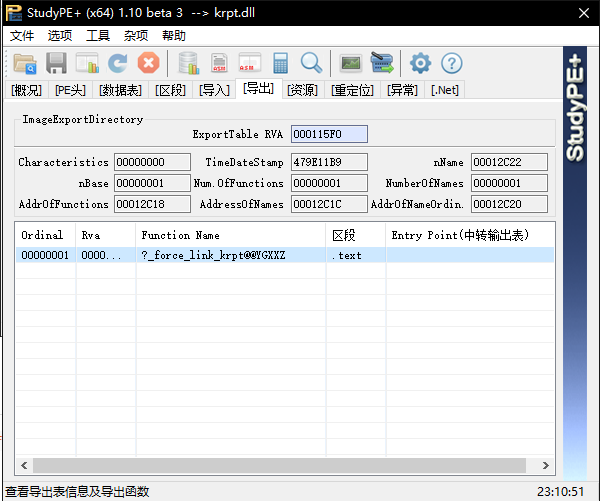Switch to the [概况] tab

26,90
